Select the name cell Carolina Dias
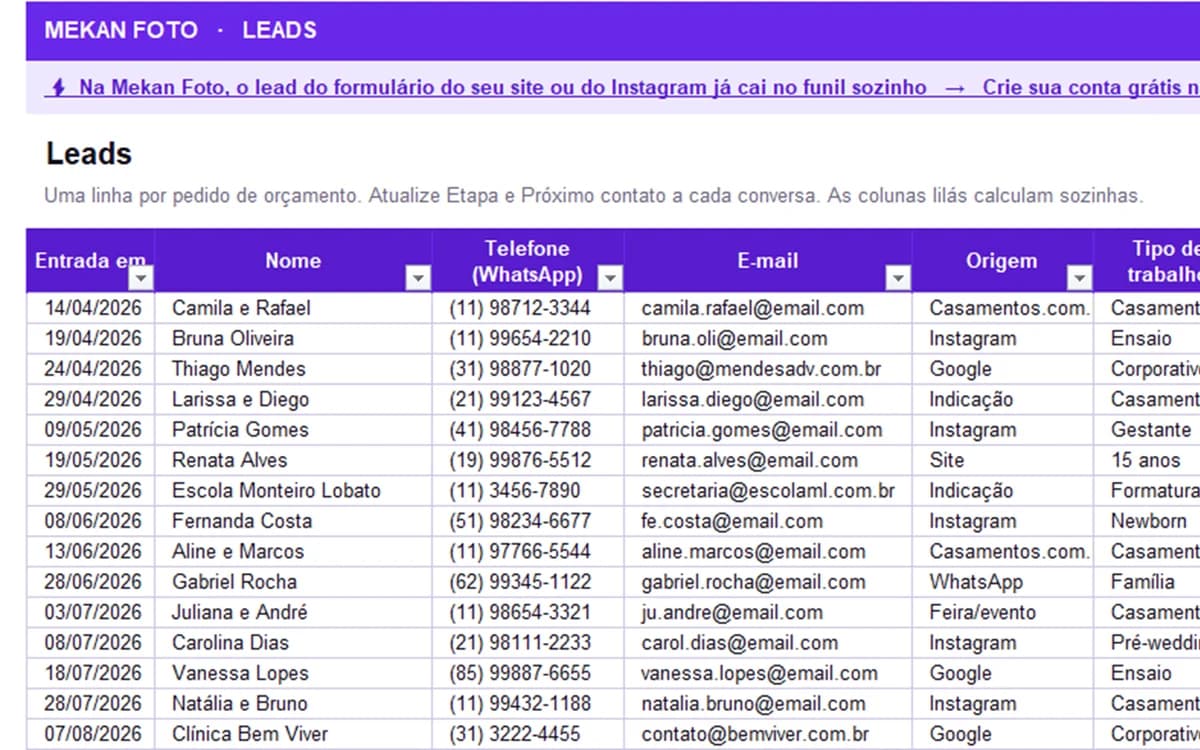Image resolution: width=1200 pixels, height=750 pixels. (x=293, y=643)
